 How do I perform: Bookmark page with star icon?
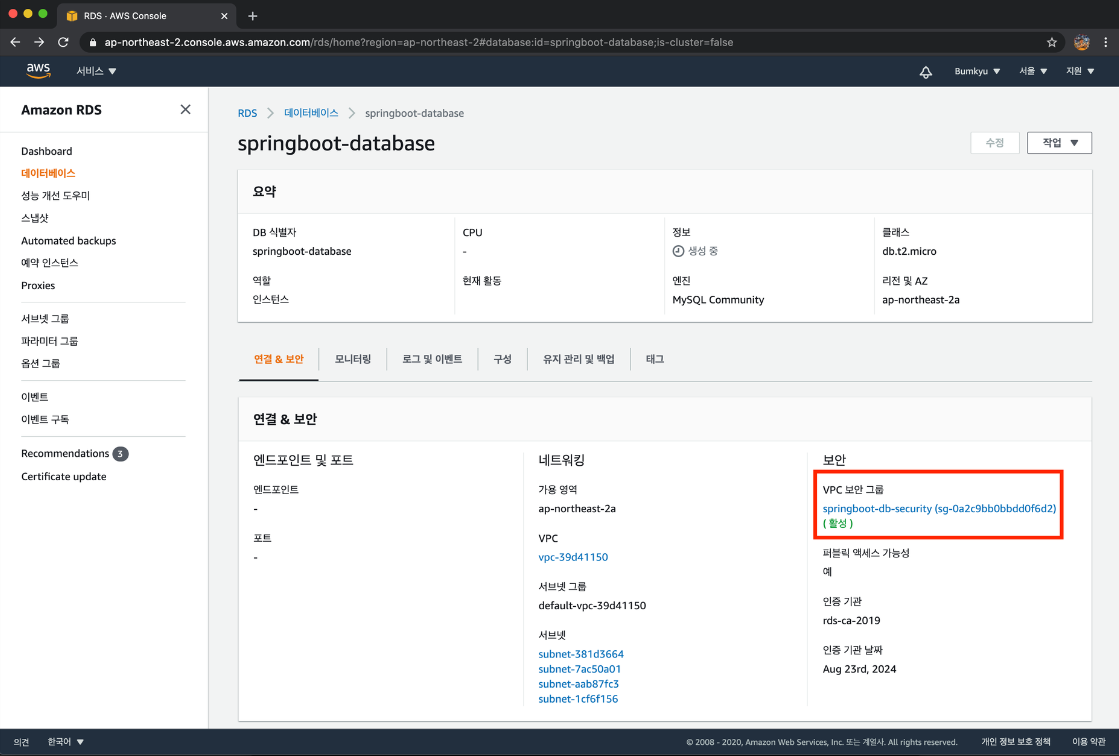tap(1051, 42)
